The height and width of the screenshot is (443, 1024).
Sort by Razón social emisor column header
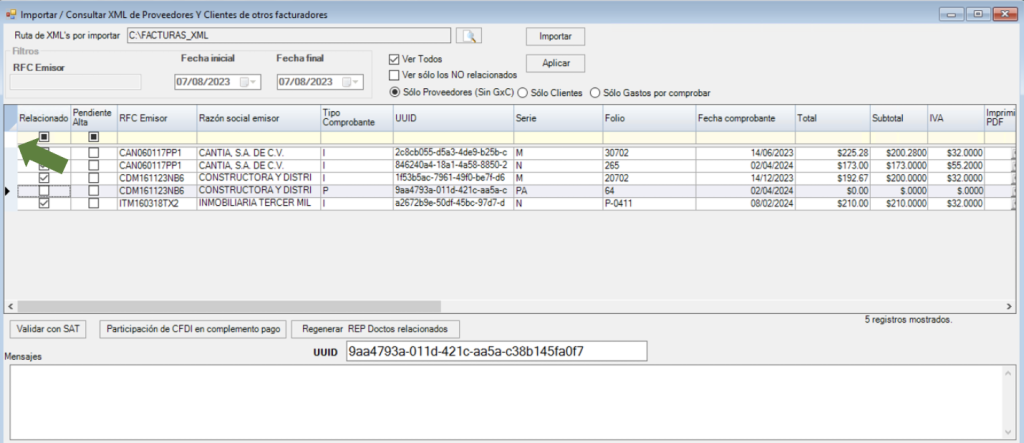259,118
